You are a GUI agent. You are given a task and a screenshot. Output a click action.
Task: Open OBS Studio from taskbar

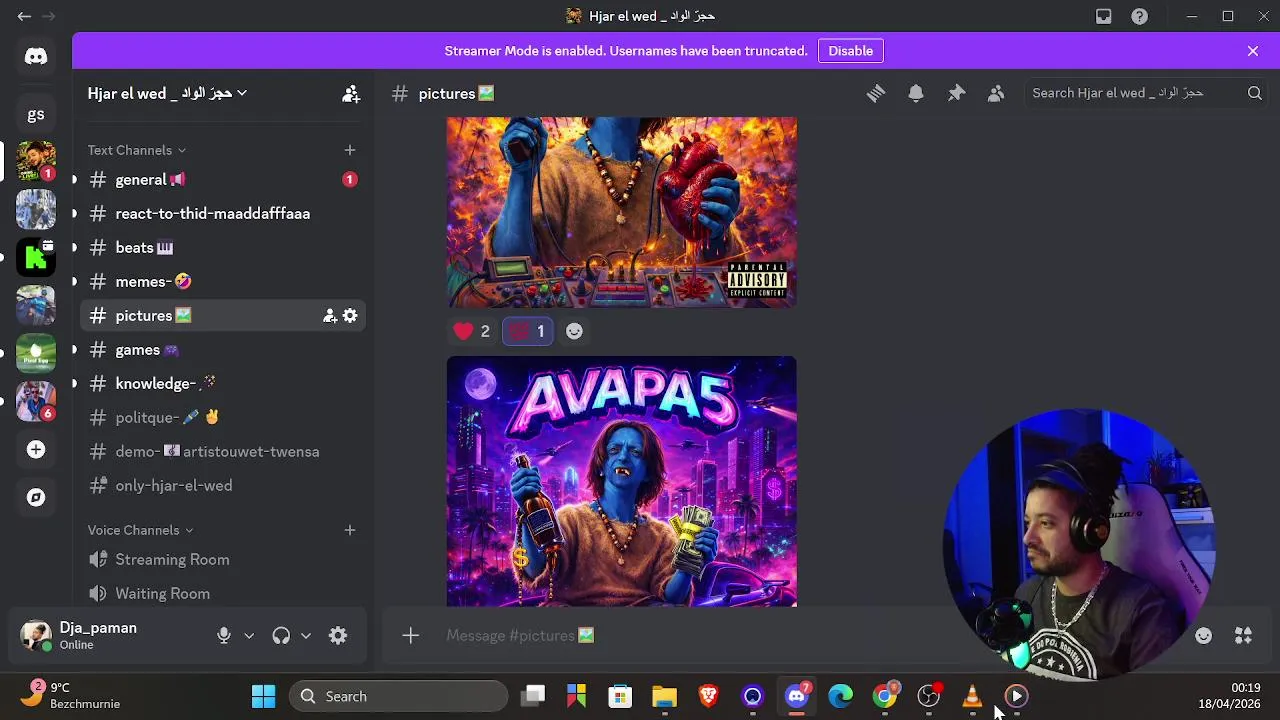pyautogui.click(x=928, y=696)
